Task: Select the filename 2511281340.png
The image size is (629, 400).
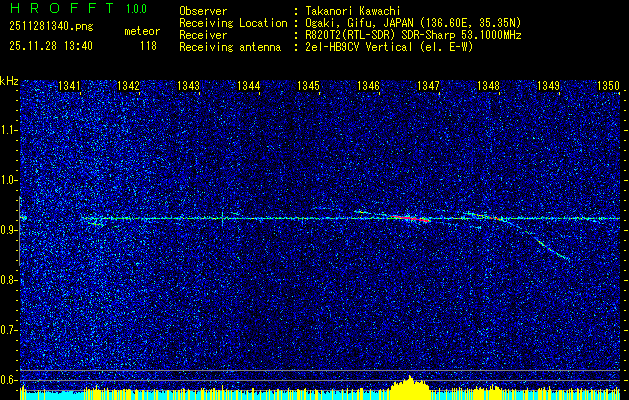Action: [51, 27]
